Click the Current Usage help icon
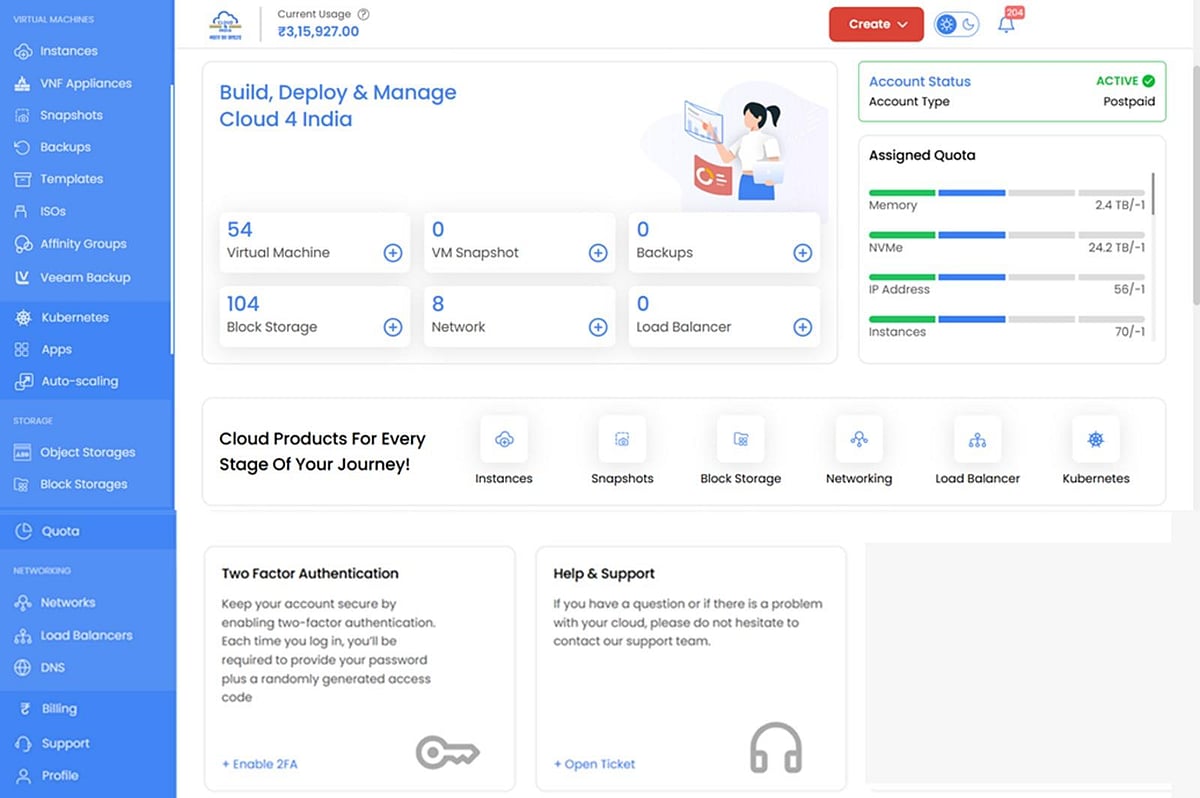 click(364, 14)
